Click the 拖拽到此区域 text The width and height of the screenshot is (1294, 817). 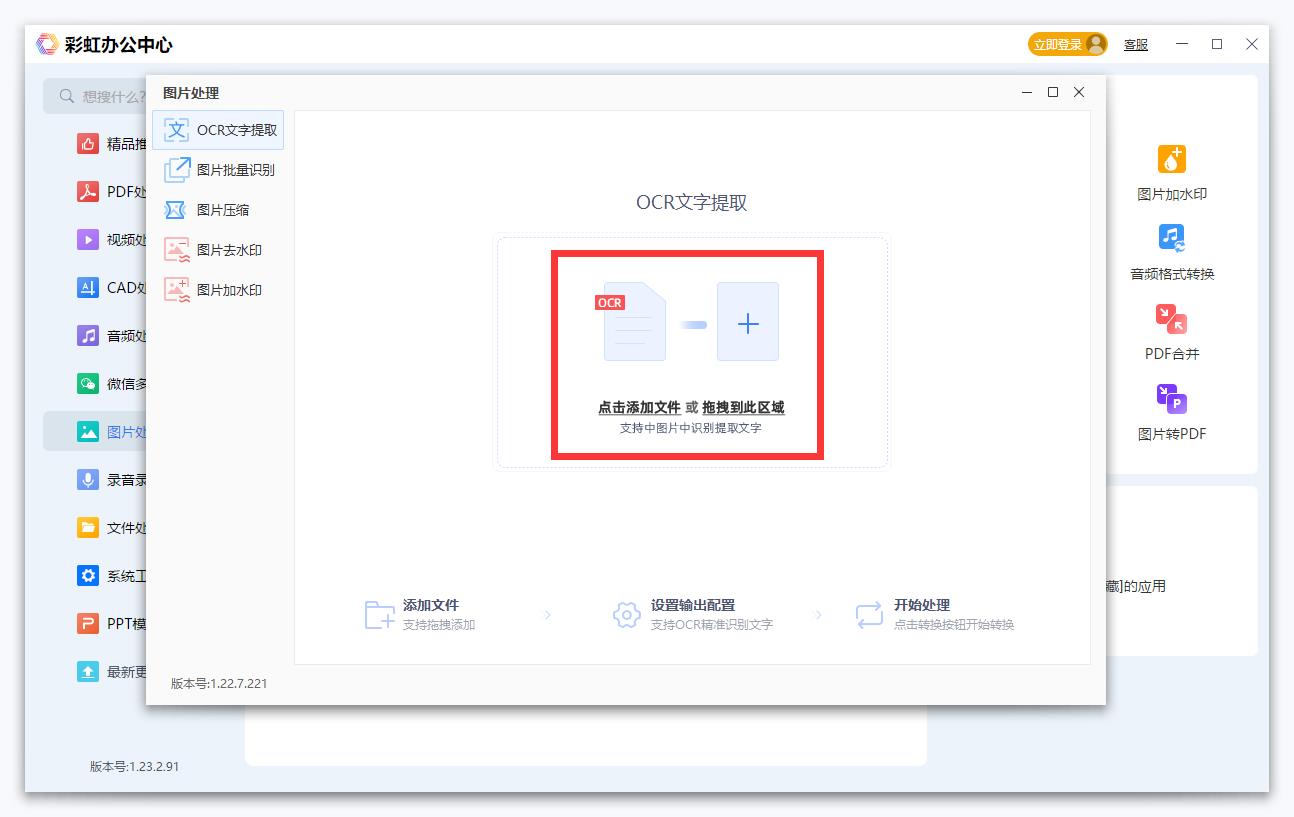point(743,408)
